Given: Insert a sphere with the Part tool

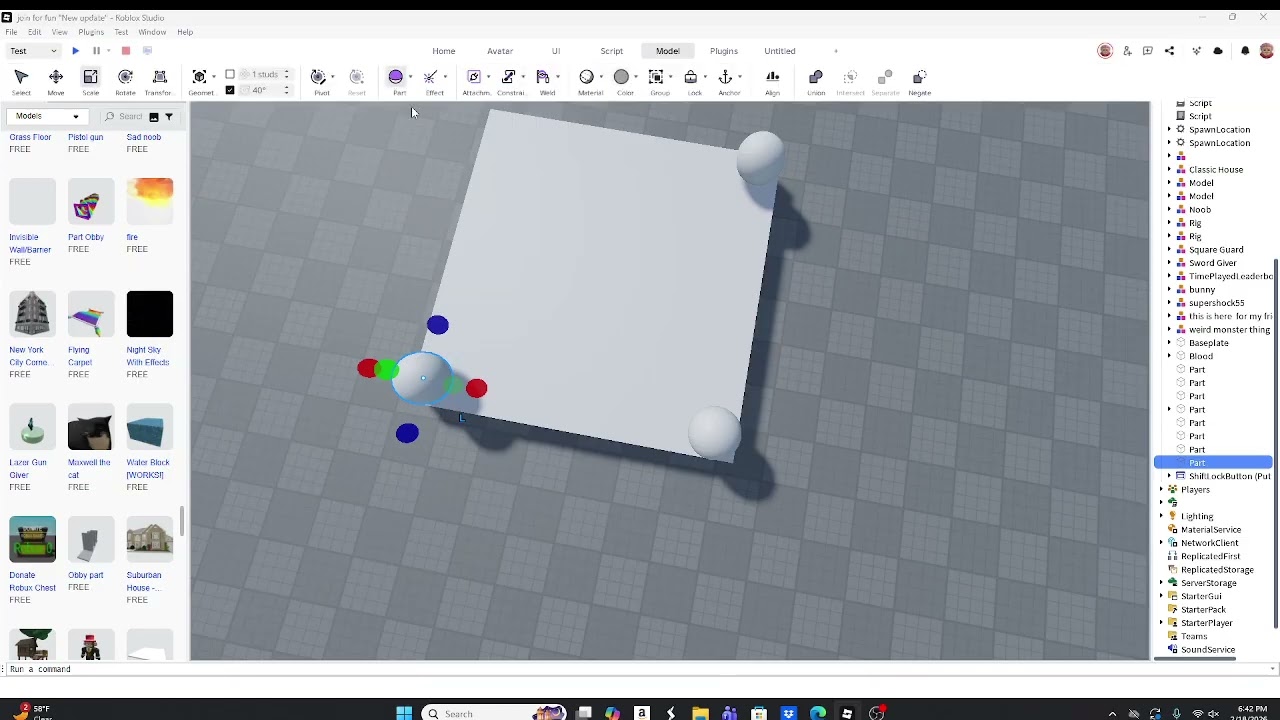Looking at the screenshot, I should [x=396, y=77].
